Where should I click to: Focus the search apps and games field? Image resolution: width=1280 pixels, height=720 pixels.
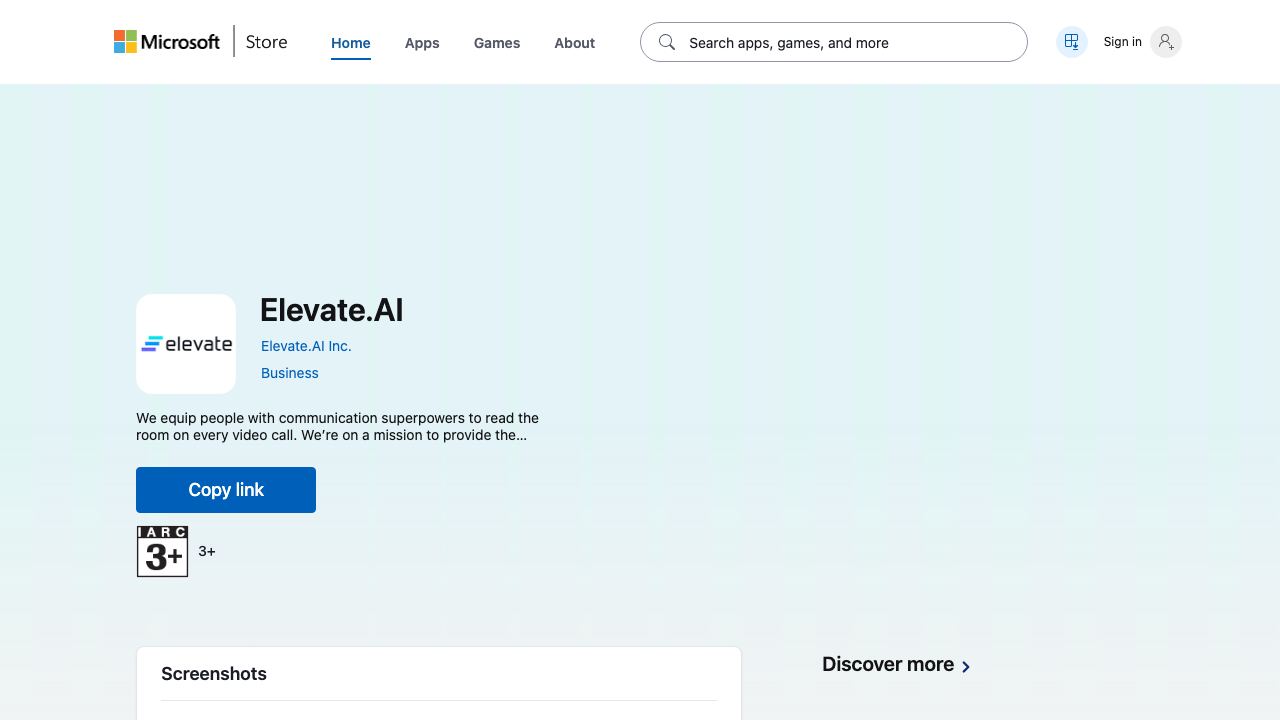(x=834, y=42)
